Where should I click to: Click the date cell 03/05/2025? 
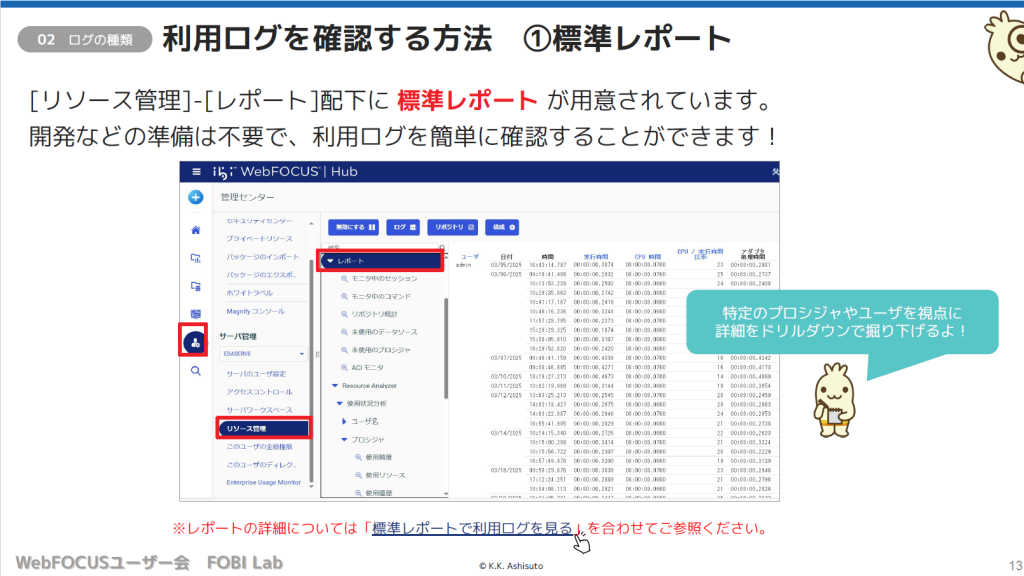click(x=506, y=265)
